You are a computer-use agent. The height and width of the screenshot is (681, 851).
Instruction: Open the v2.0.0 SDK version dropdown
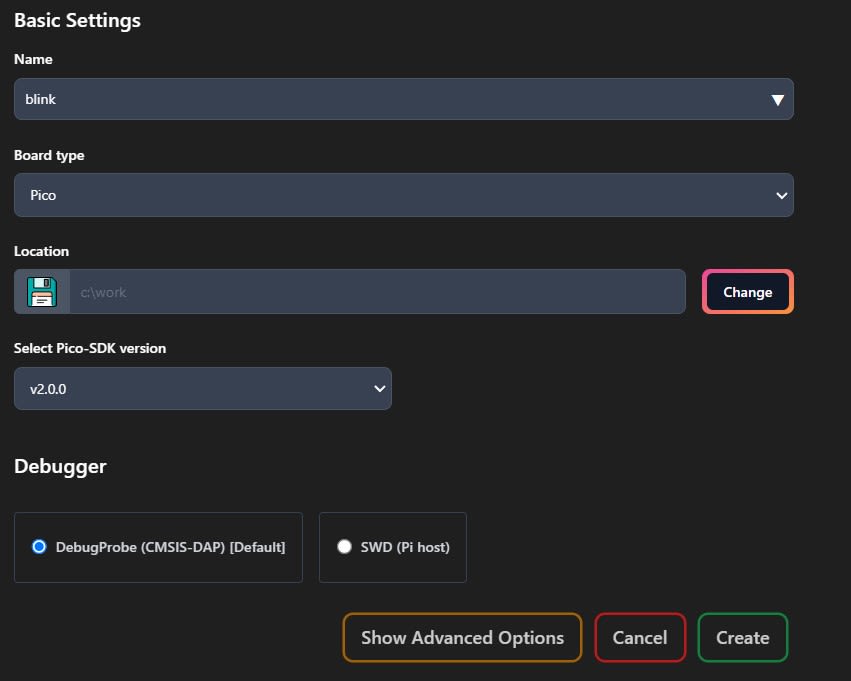pyautogui.click(x=202, y=389)
